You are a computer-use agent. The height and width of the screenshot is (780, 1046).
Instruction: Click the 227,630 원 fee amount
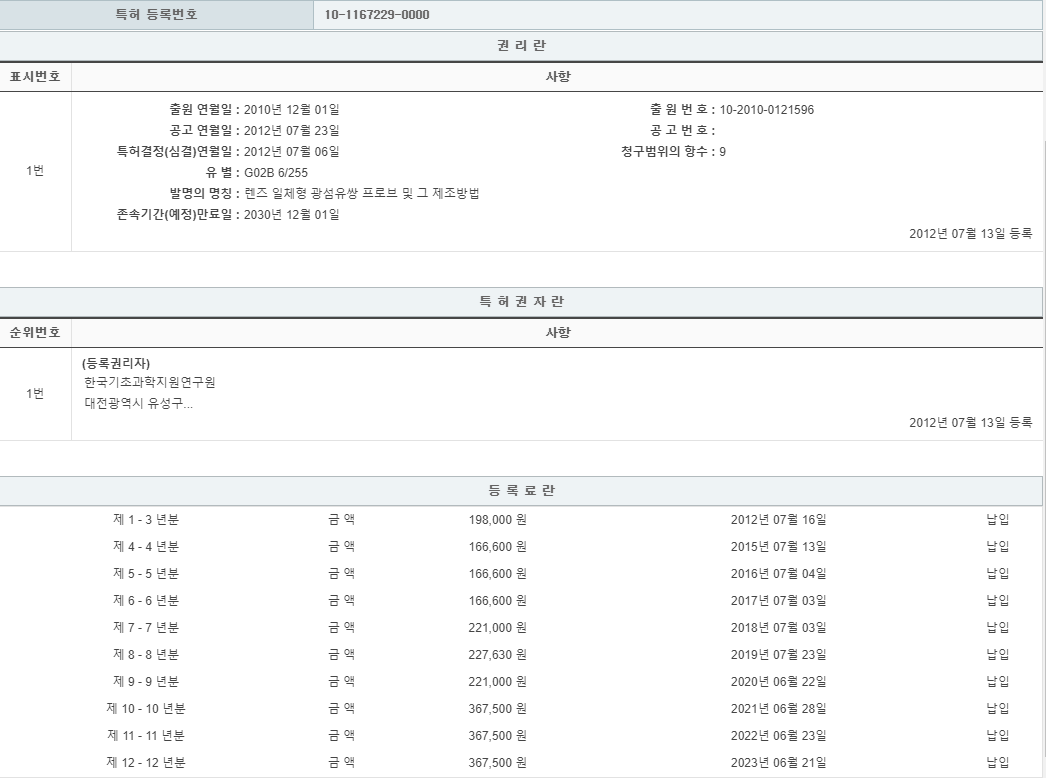[497, 655]
